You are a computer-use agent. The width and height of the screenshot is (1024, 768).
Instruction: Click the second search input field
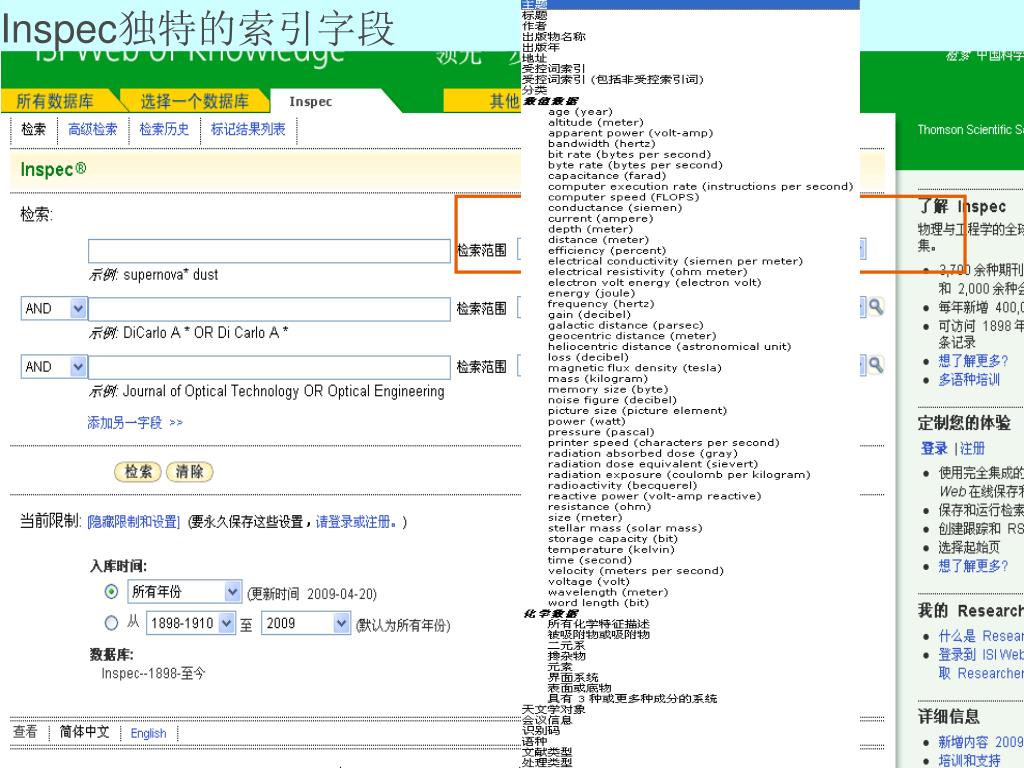[x=269, y=308]
